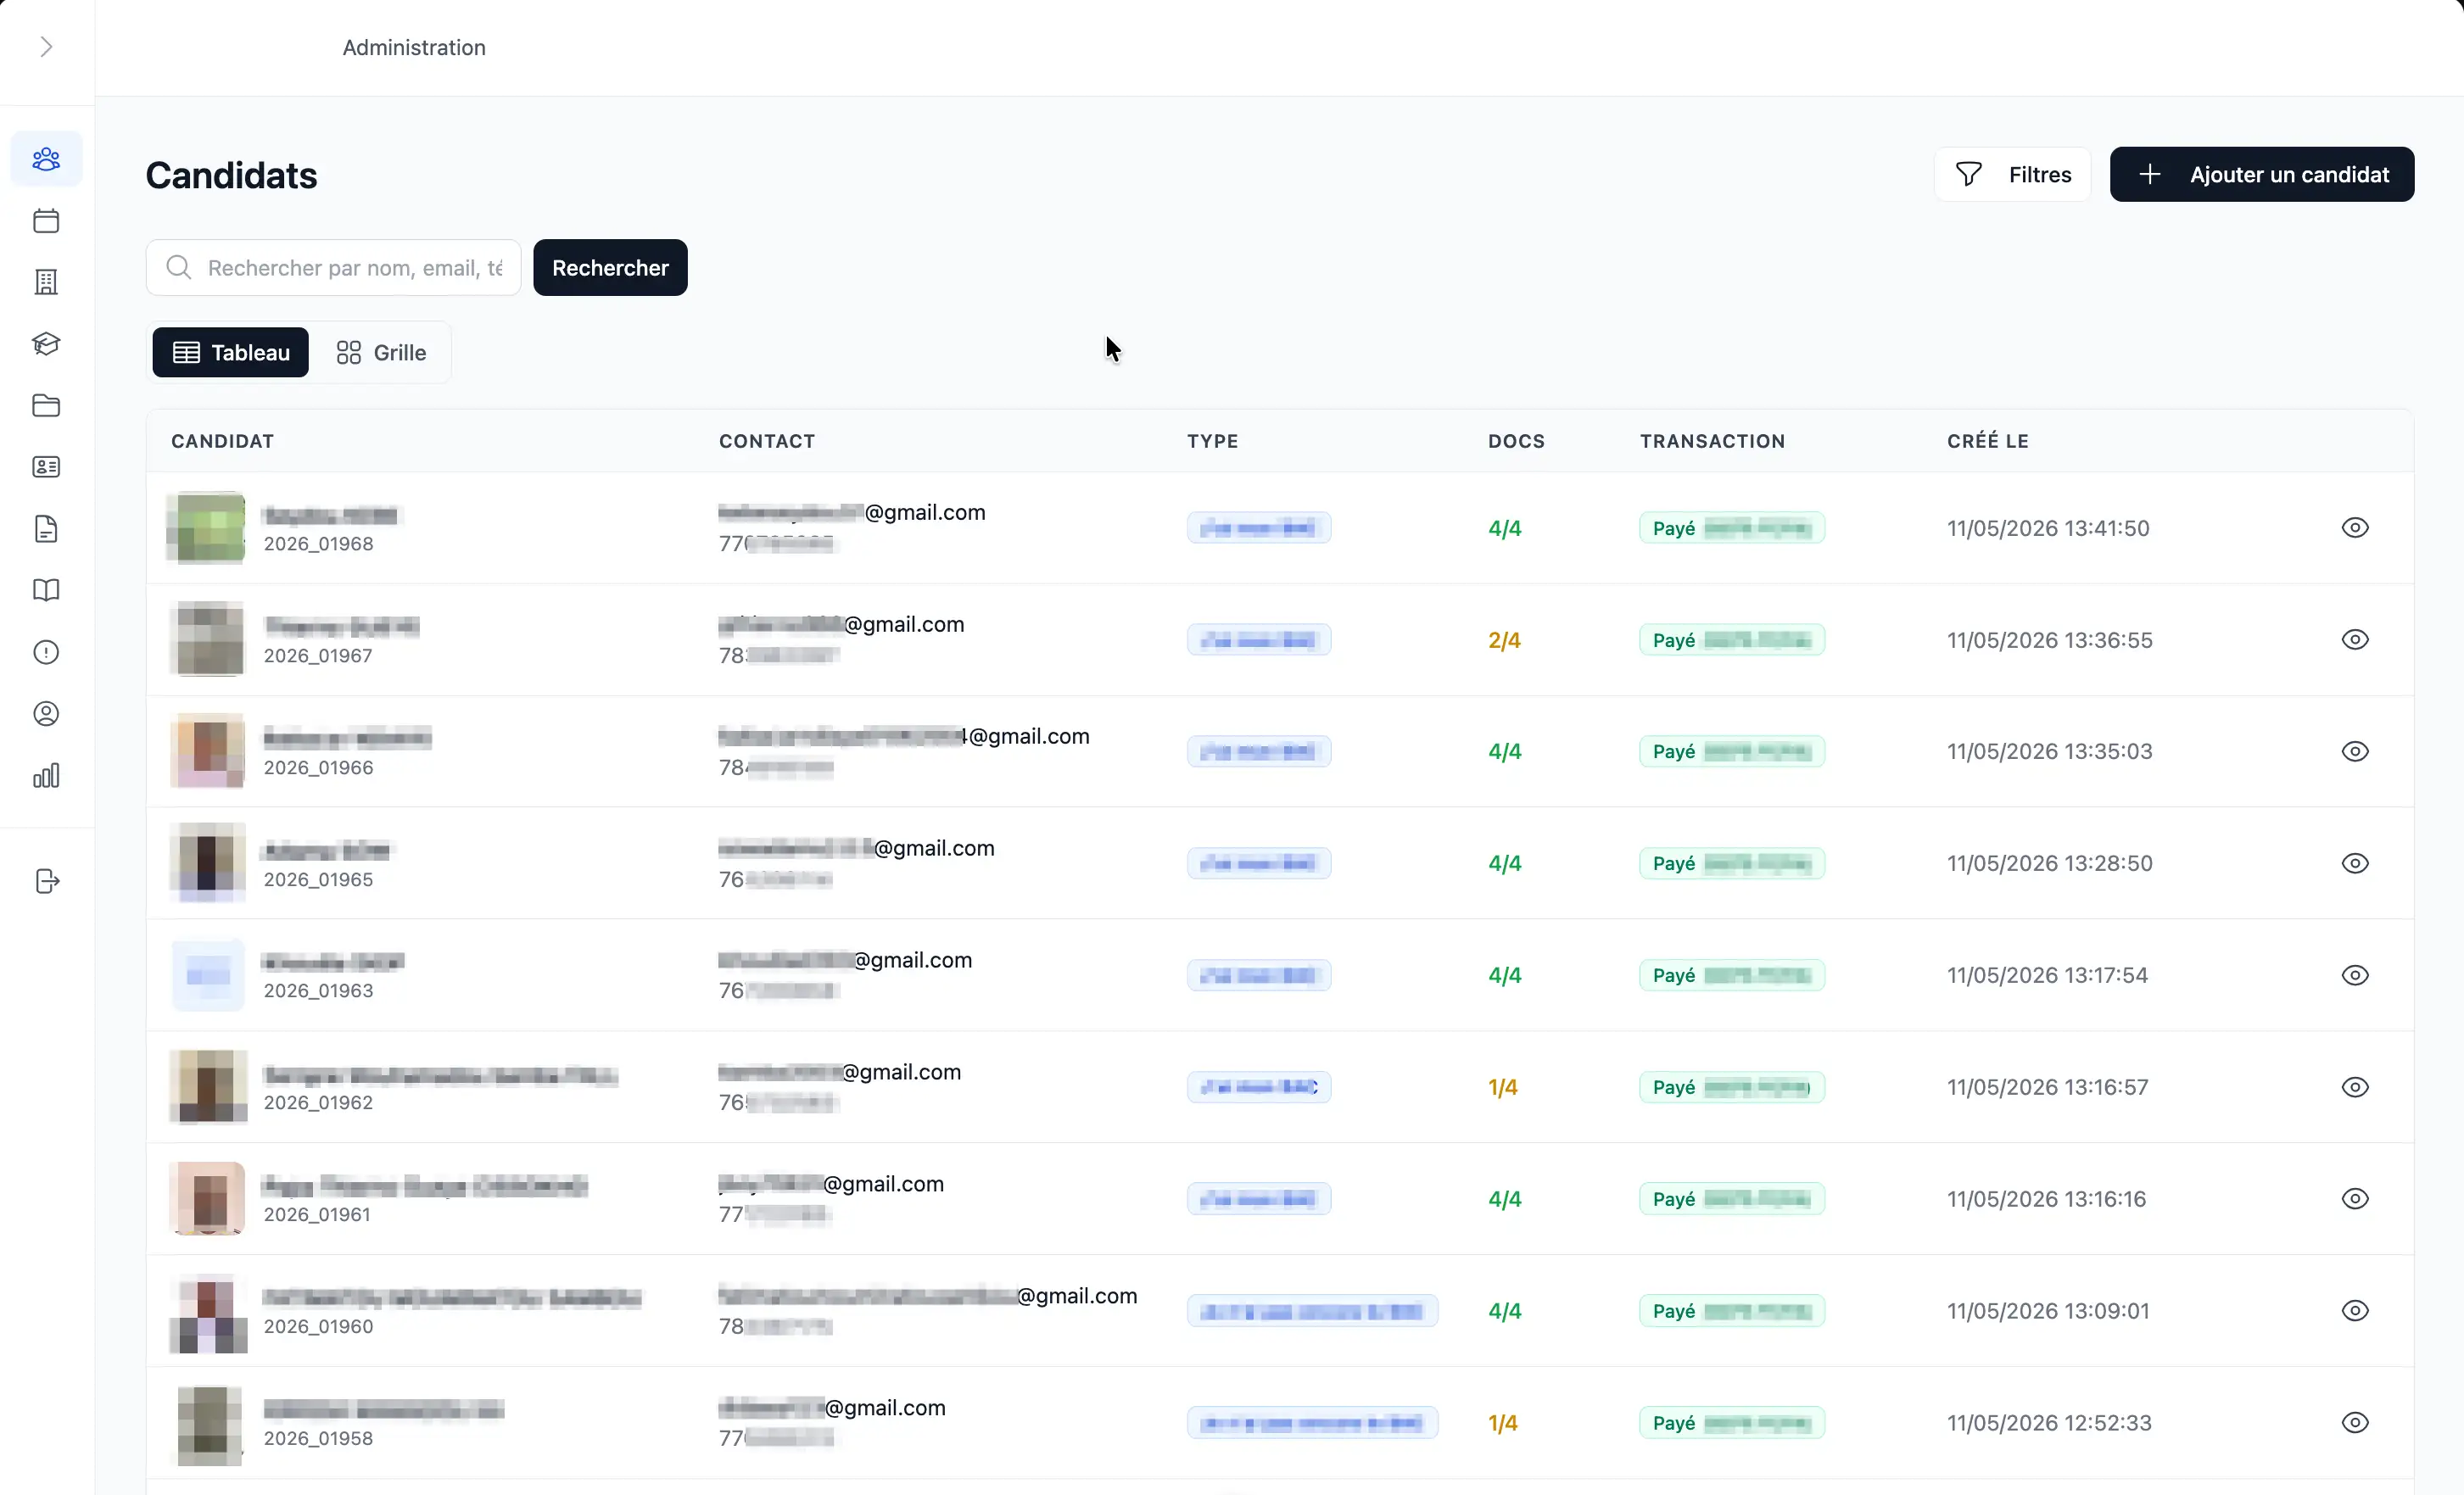Viewport: 2464px width, 1495px height.
Task: Open the alert circle icon in sidebar
Action: (46, 652)
